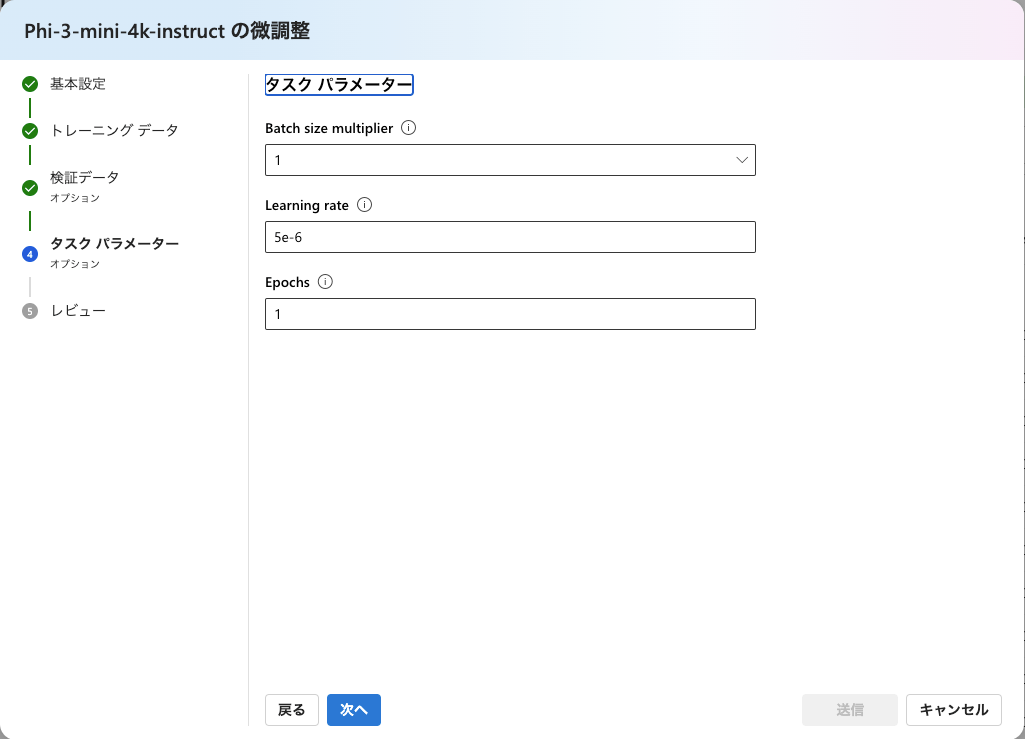Click the Epochs label text
Viewport: 1025px width, 739px height.
click(x=287, y=283)
